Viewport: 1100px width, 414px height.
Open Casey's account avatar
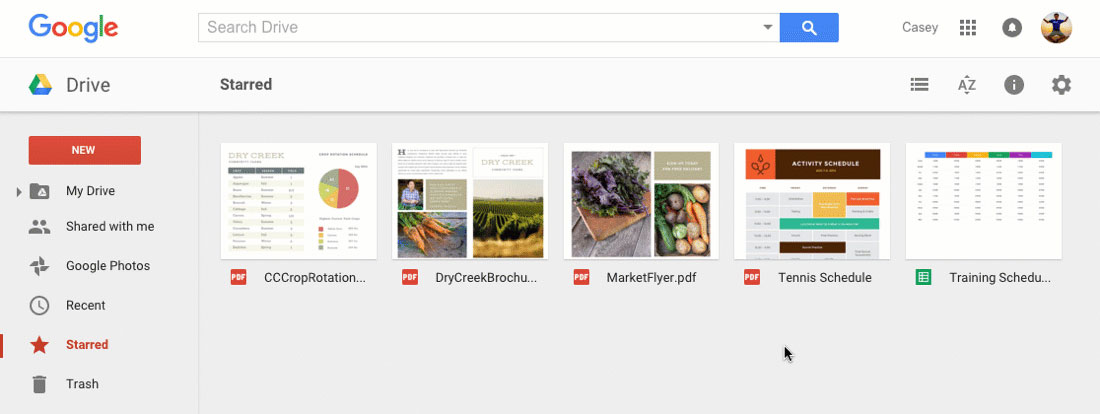click(1057, 27)
